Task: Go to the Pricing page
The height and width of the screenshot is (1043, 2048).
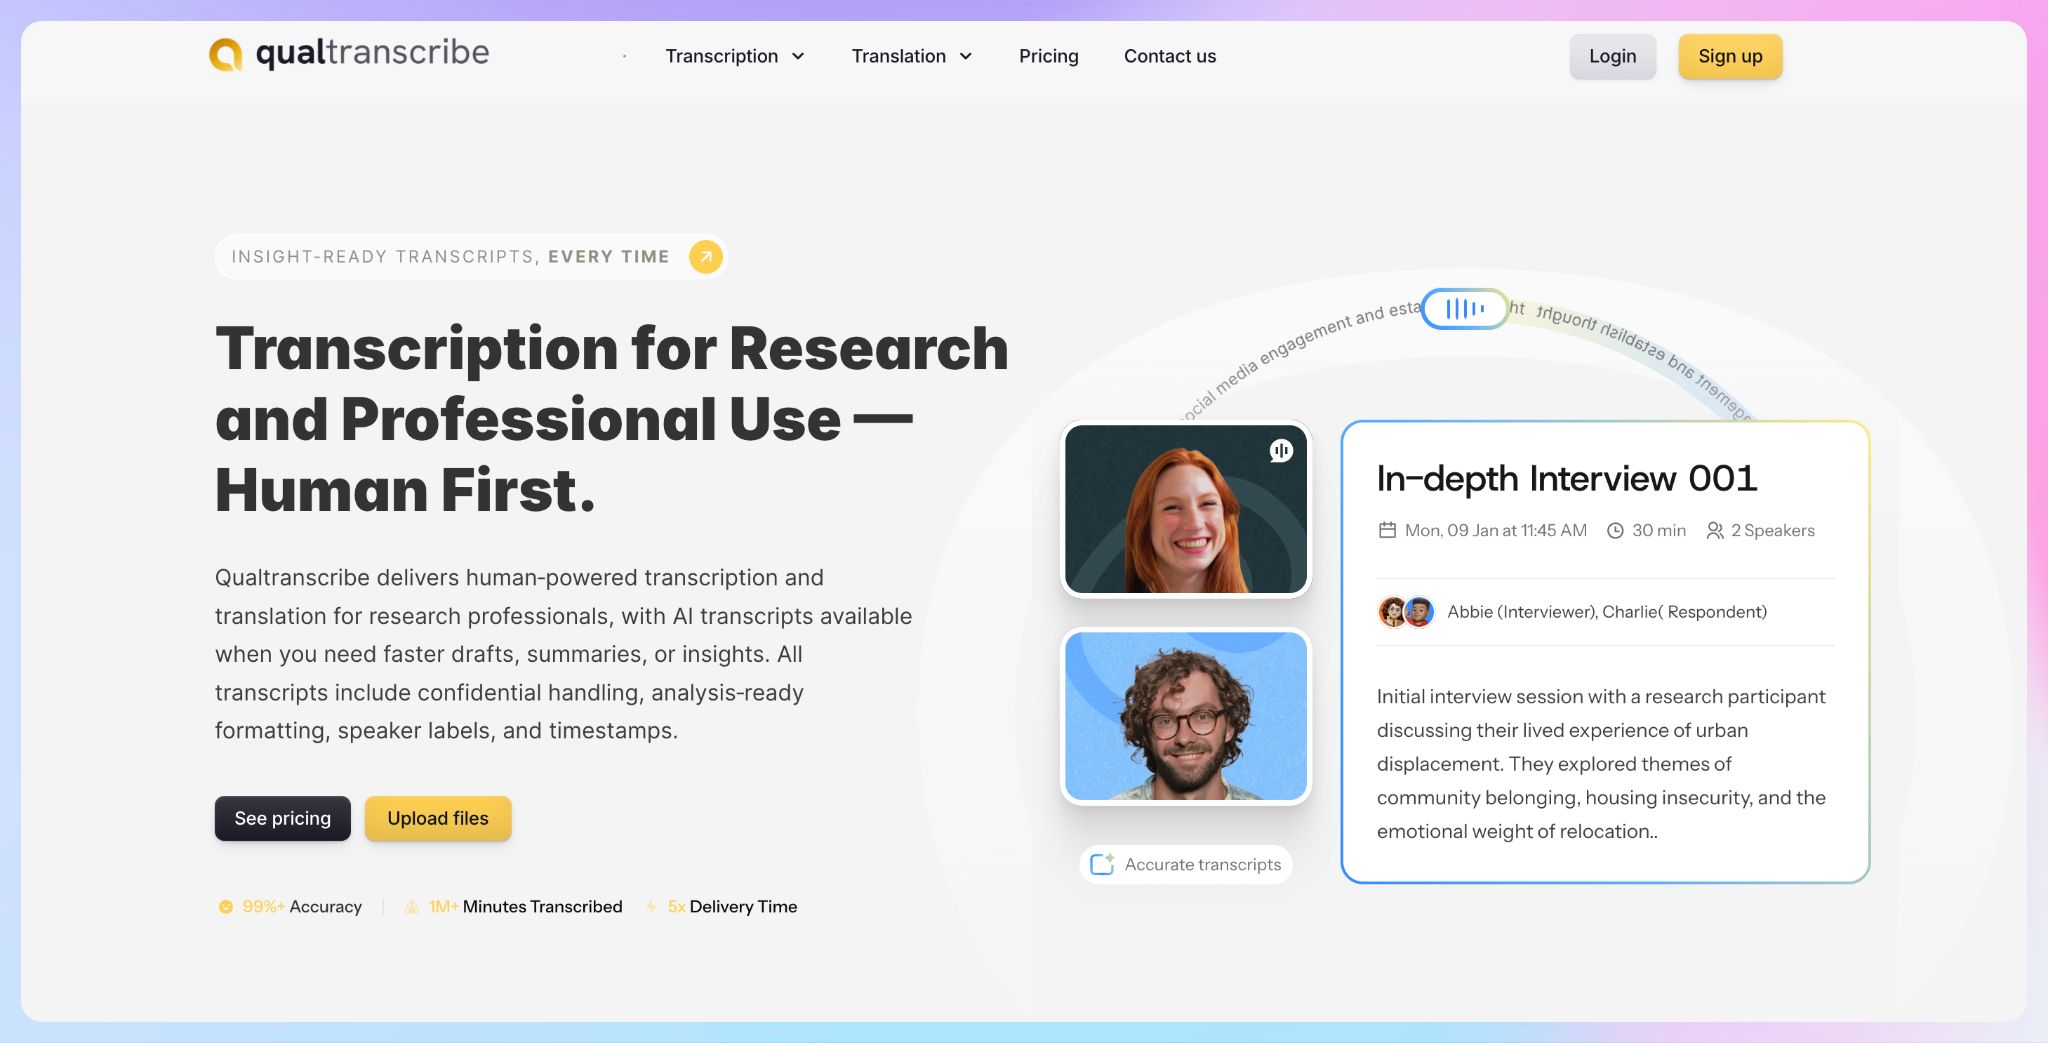Action: (1048, 56)
